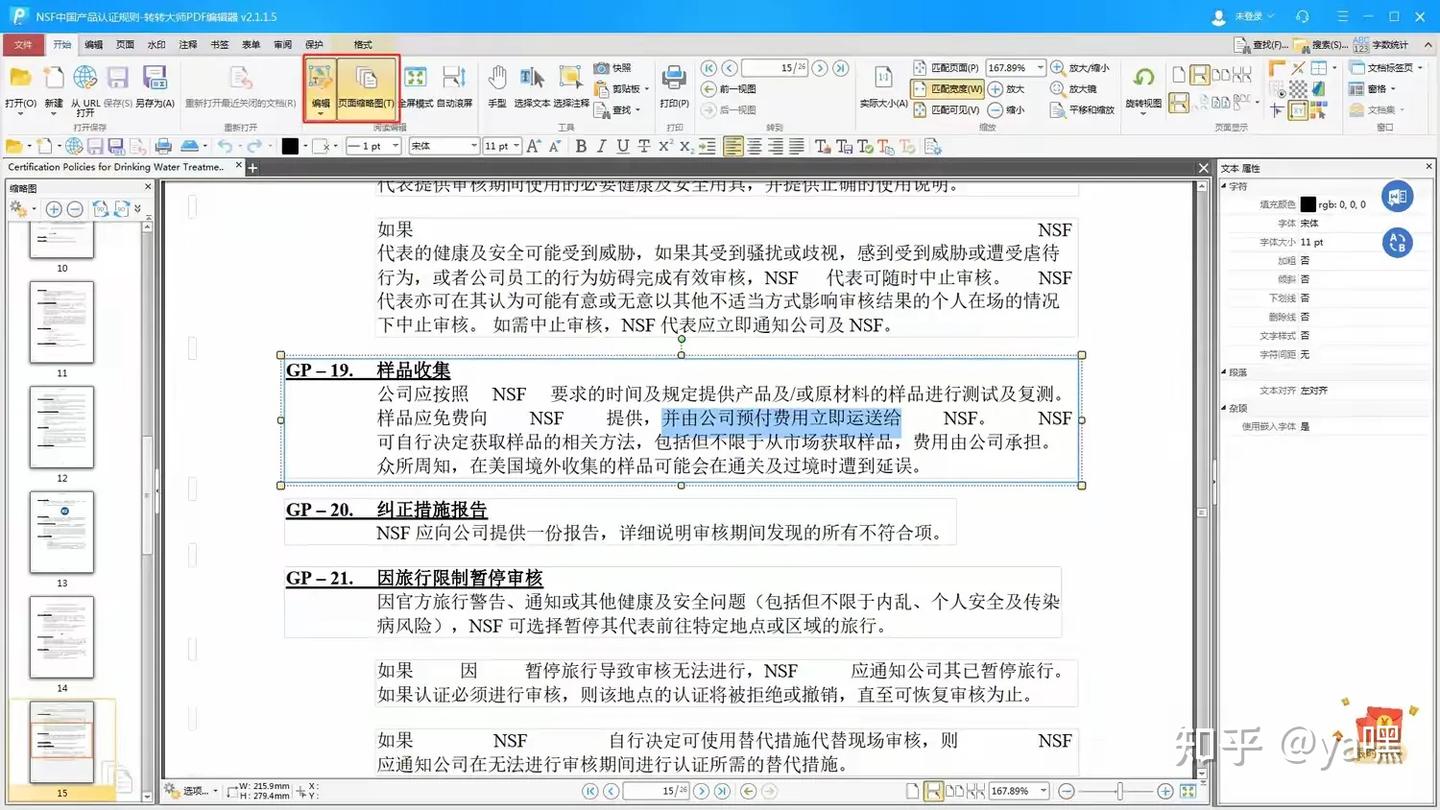
Task: Enable 匹配宽度(W) fit width
Action: 947,89
